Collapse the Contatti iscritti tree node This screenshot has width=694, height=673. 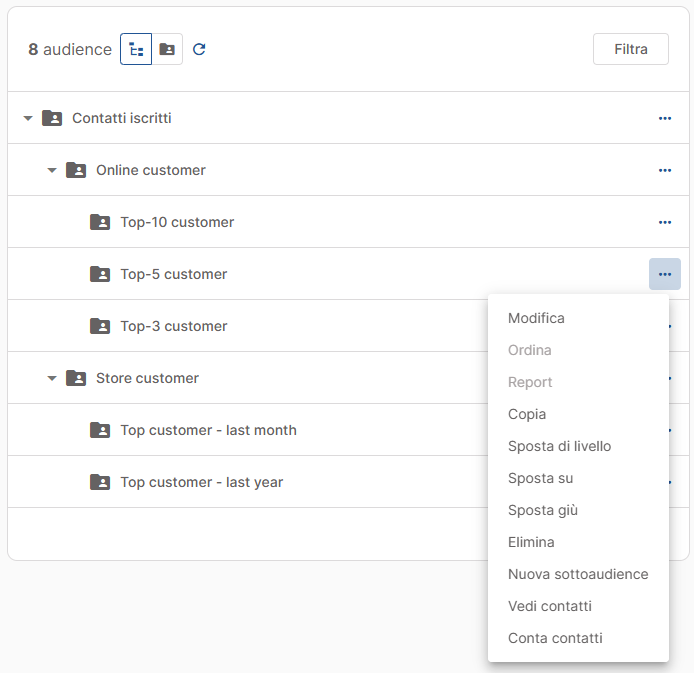click(28, 118)
